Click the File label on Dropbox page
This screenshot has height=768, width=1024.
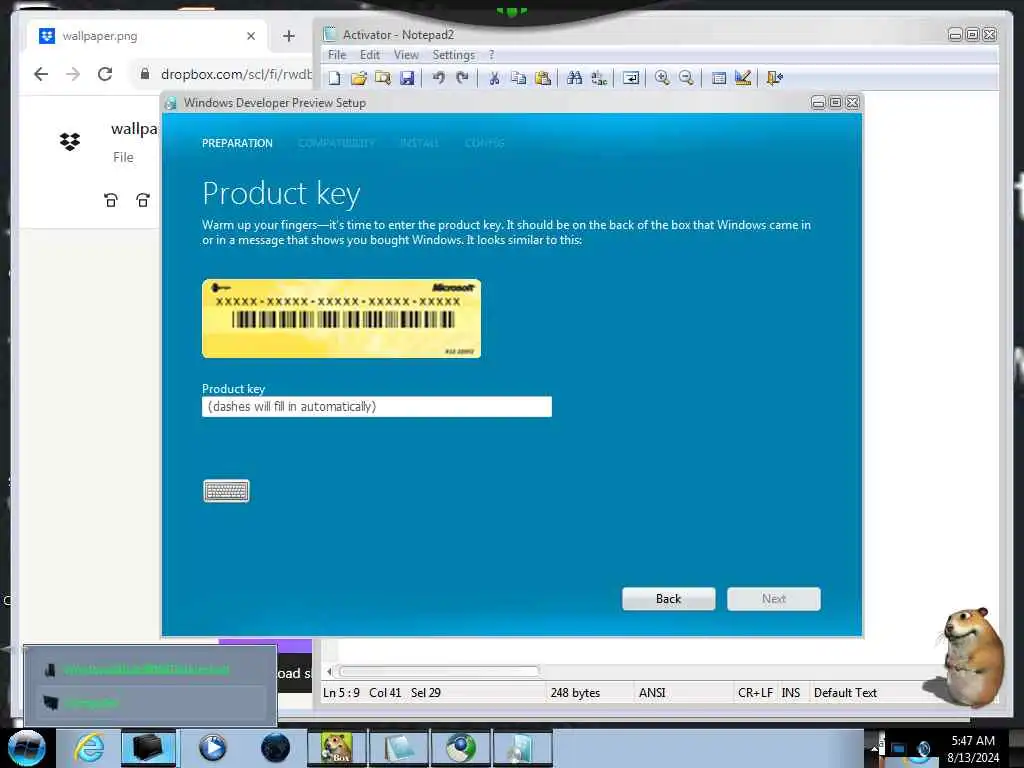tap(123, 157)
